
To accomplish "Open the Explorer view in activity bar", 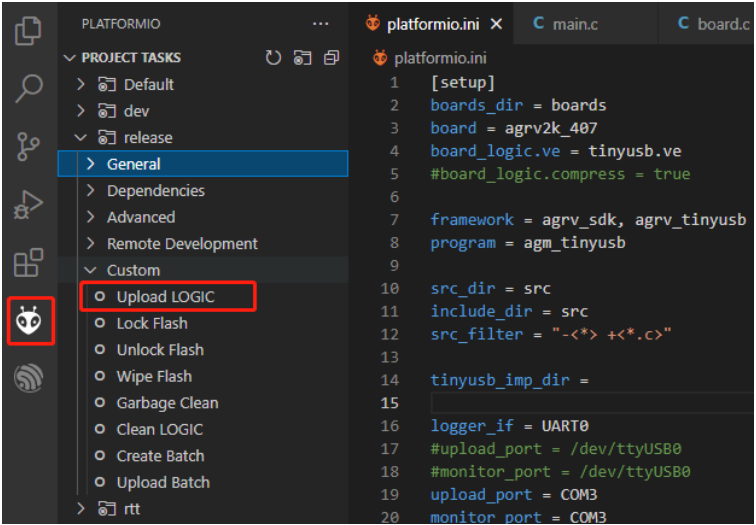I will 28,30.
